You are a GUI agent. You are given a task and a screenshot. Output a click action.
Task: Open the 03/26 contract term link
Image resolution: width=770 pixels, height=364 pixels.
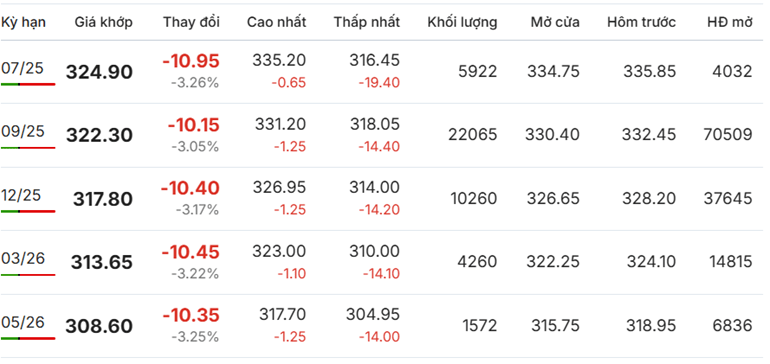pos(23,258)
